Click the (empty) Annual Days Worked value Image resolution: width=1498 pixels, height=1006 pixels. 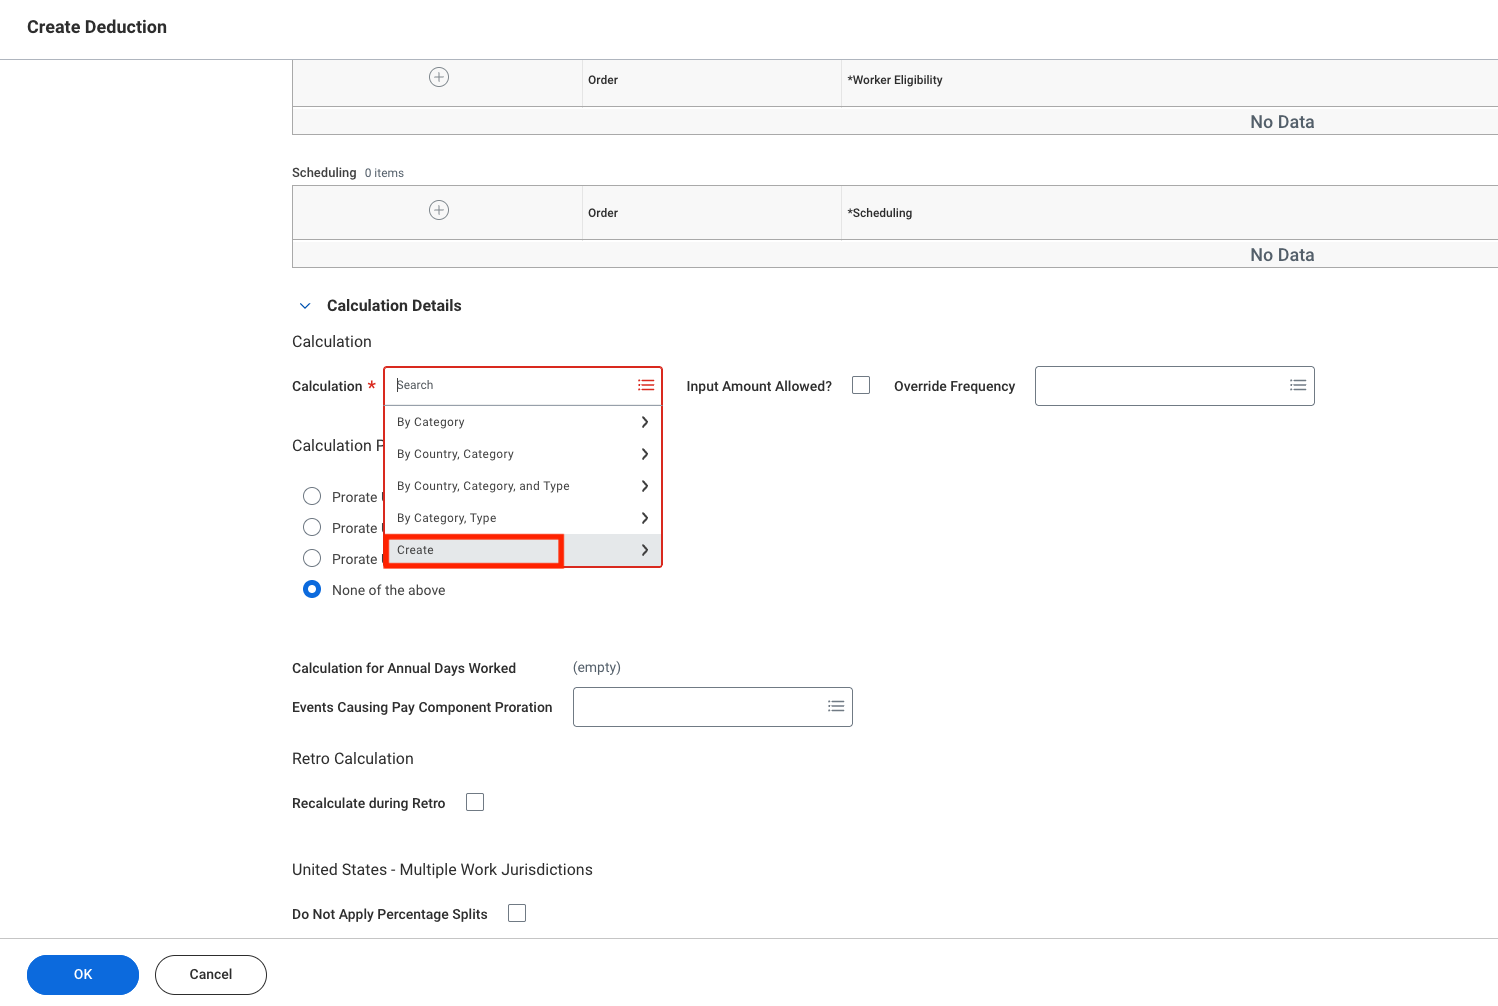click(597, 667)
